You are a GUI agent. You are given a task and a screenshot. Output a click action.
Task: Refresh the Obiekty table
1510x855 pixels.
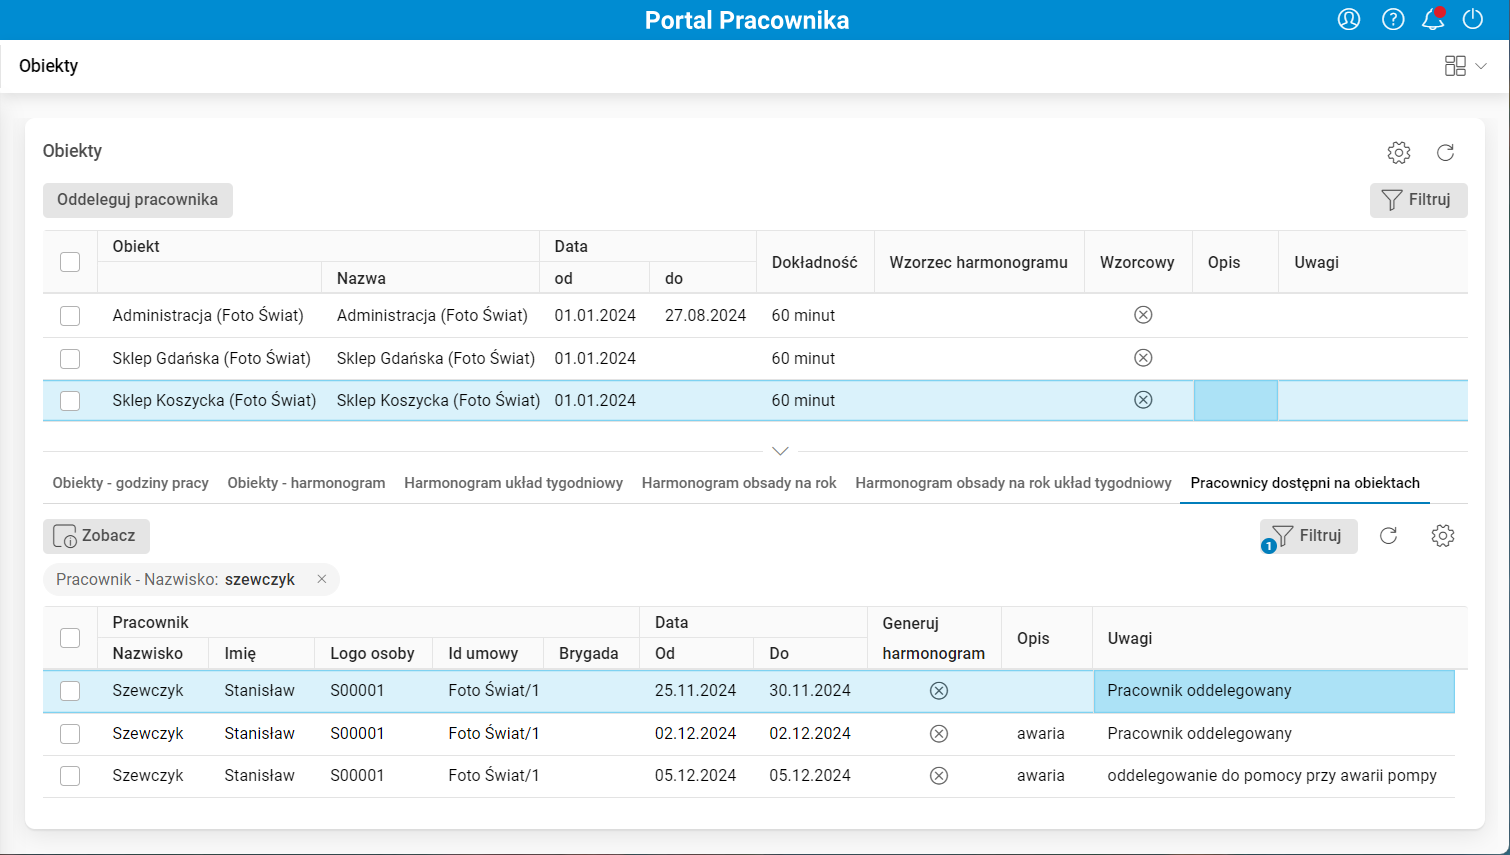[1445, 152]
